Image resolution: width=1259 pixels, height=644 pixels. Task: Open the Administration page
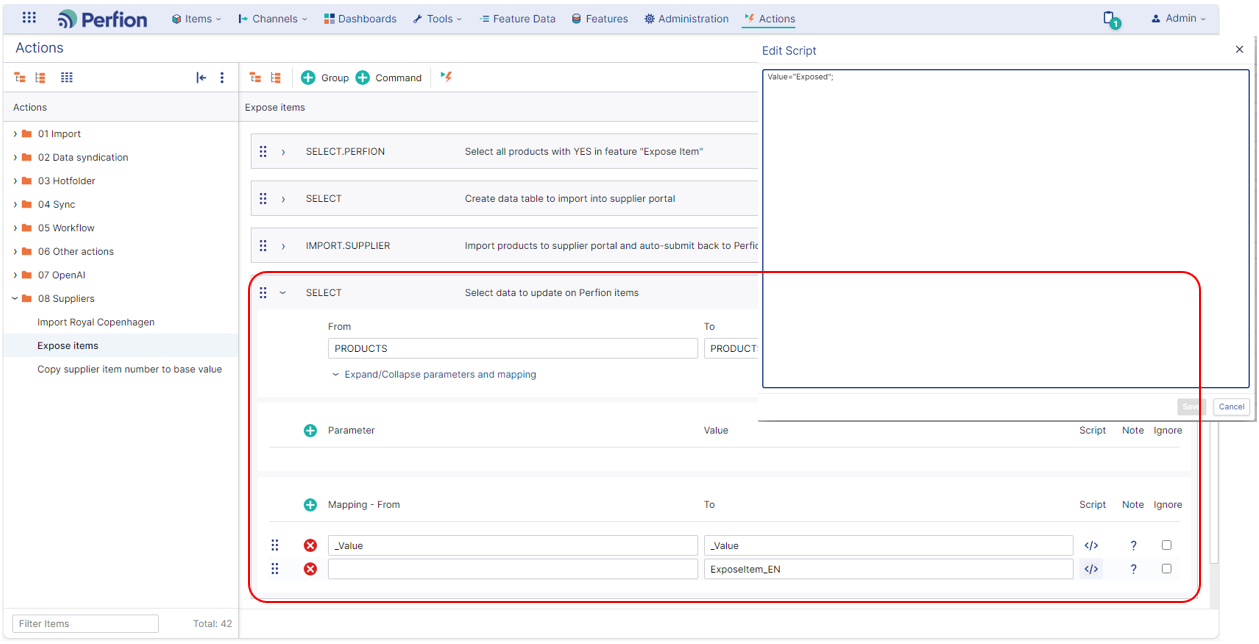click(x=686, y=19)
